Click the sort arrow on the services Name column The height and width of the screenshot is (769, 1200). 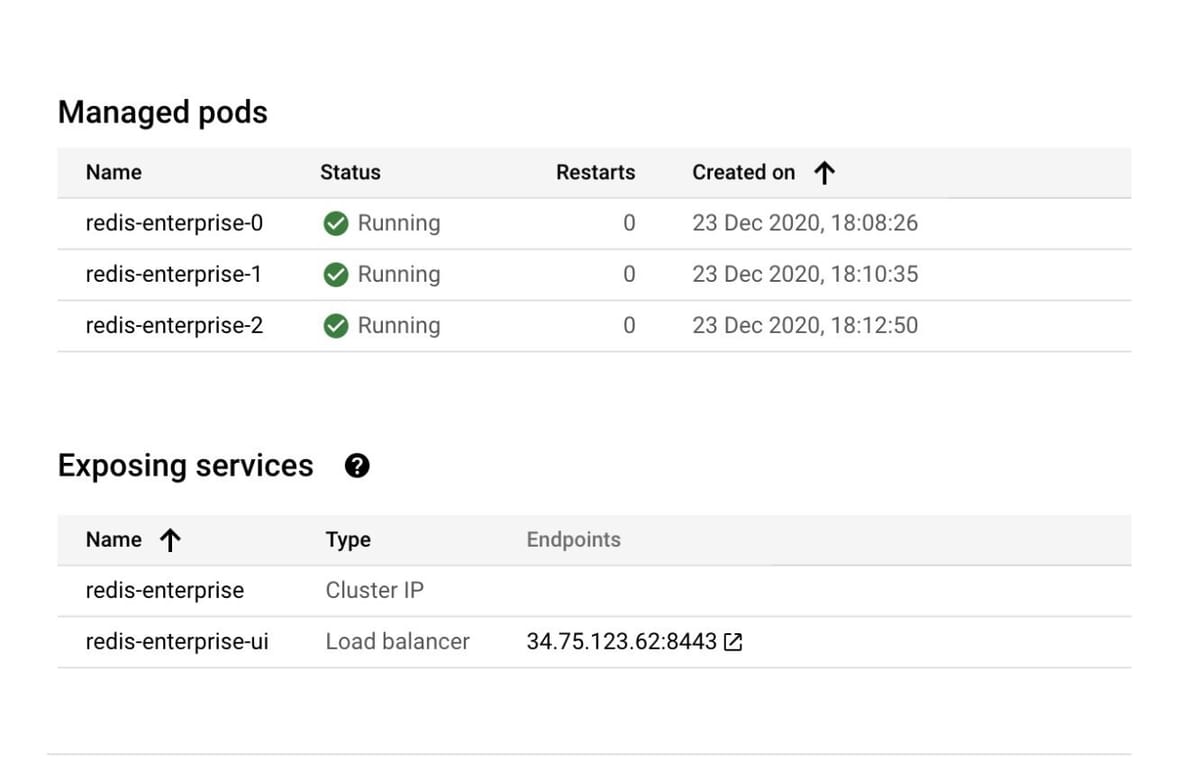coord(171,540)
